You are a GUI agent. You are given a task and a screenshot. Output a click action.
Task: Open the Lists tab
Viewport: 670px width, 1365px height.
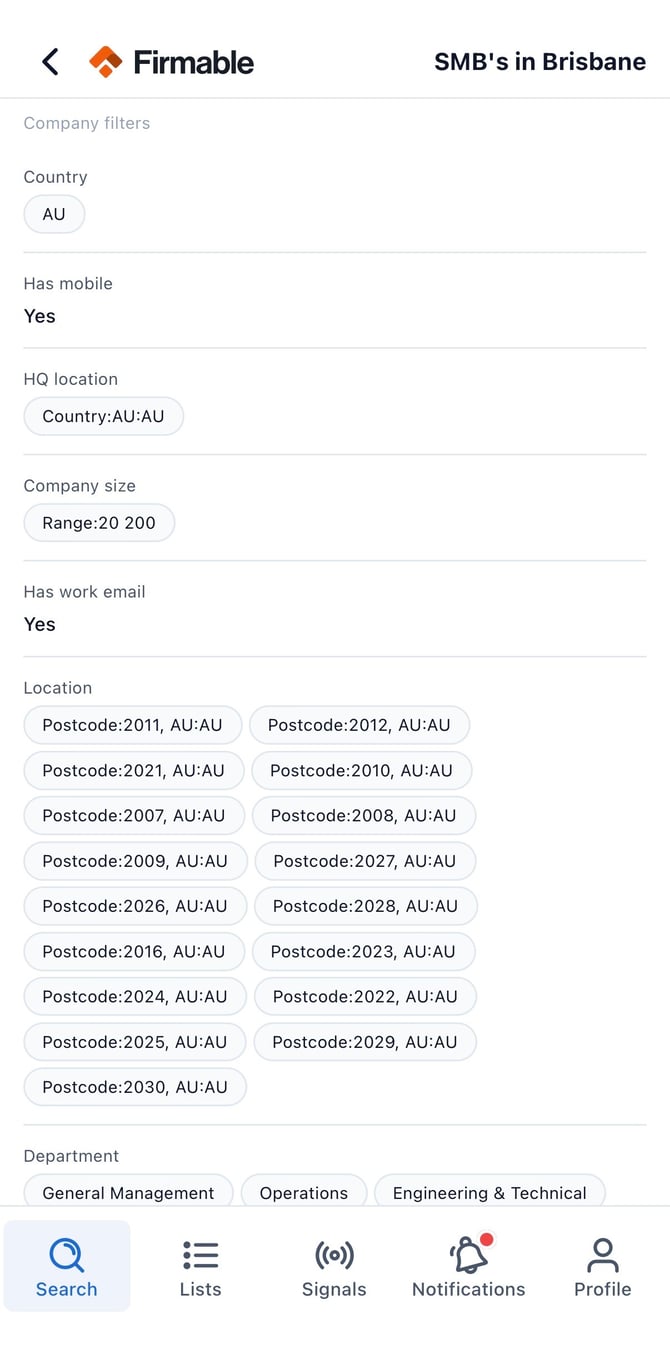tap(200, 1266)
